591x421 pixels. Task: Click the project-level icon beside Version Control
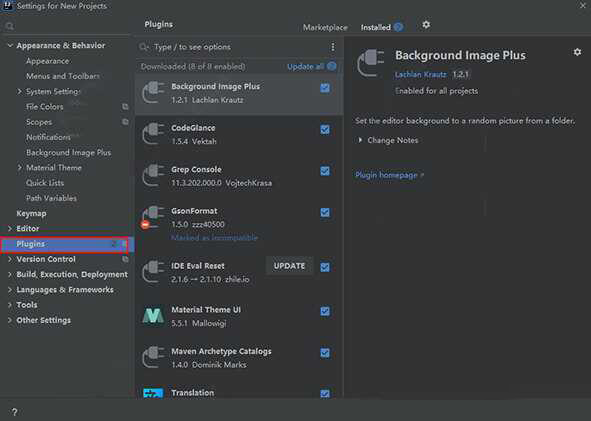[125, 259]
